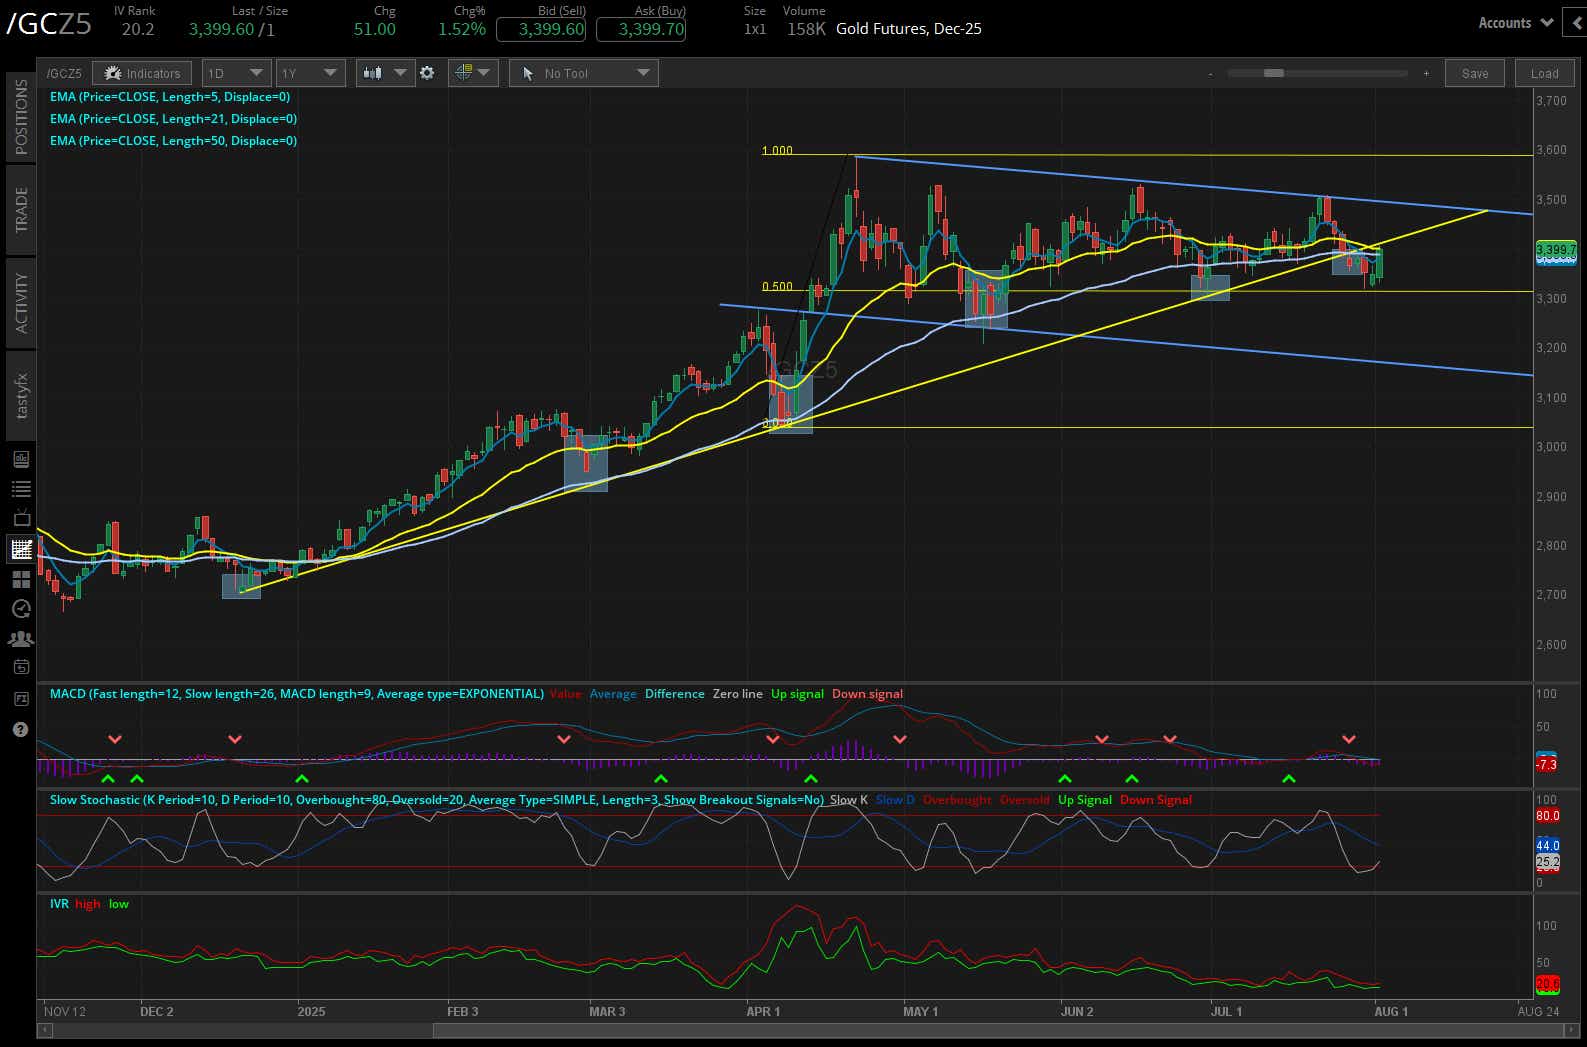Image resolution: width=1587 pixels, height=1047 pixels.
Task: Click the /GCZ5 symbol at top
Action: pyautogui.click(x=49, y=25)
